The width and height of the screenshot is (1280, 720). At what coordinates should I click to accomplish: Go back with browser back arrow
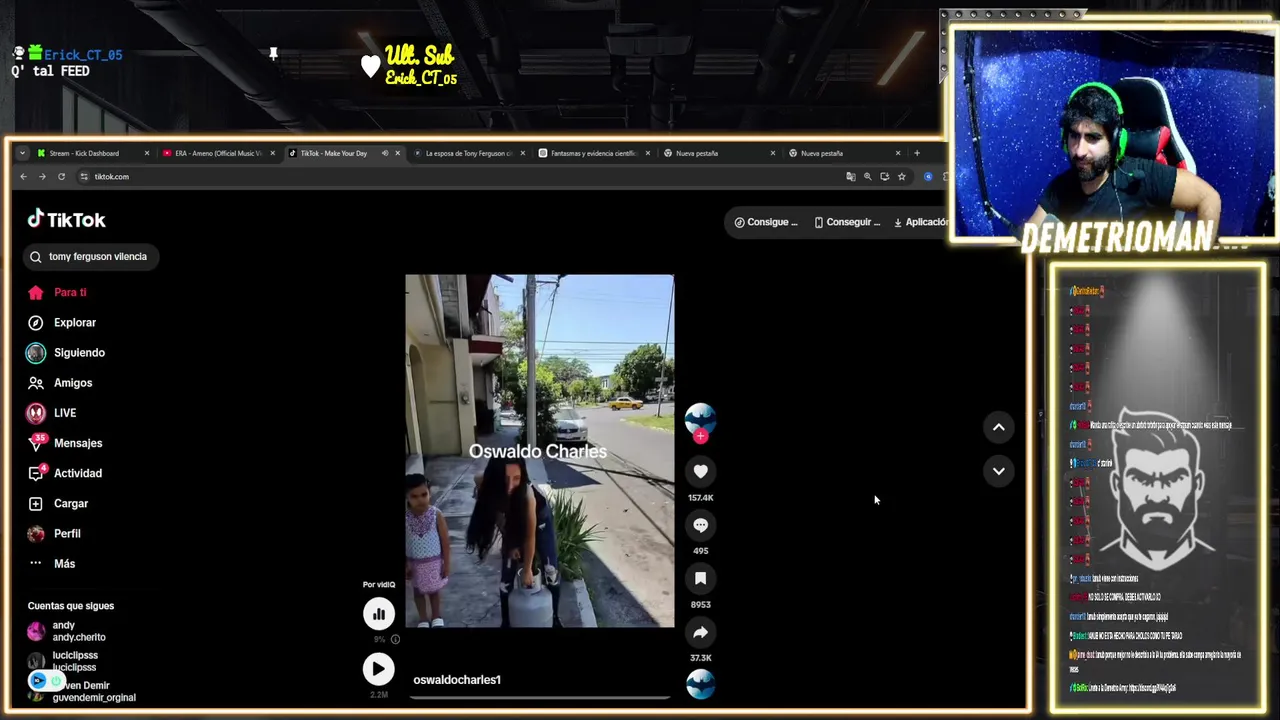[24, 176]
